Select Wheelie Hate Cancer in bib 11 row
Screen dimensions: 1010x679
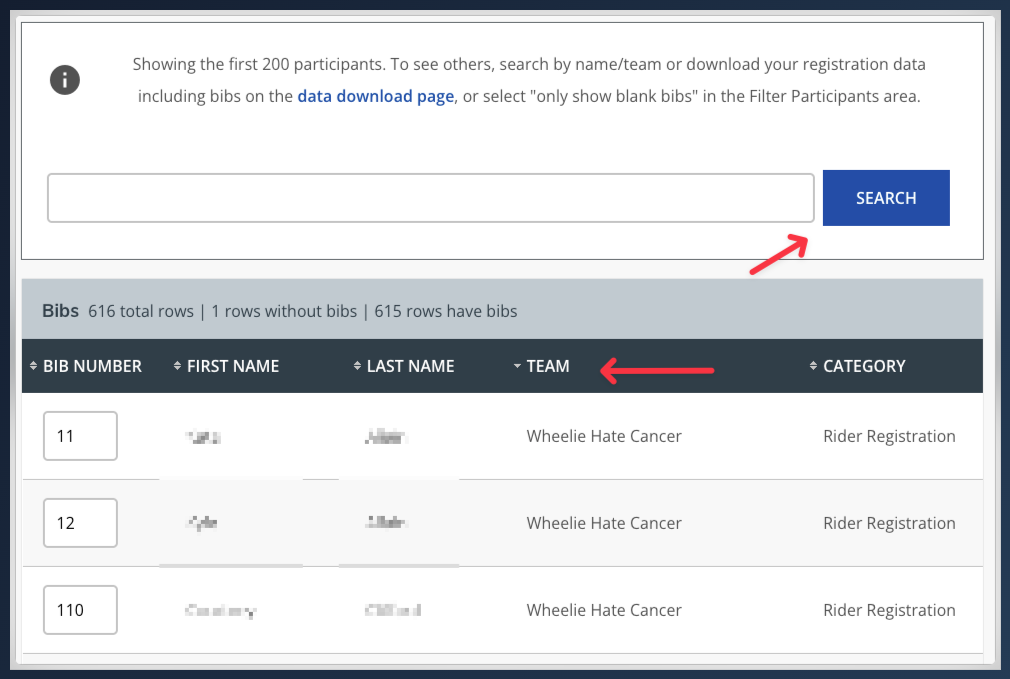point(604,436)
